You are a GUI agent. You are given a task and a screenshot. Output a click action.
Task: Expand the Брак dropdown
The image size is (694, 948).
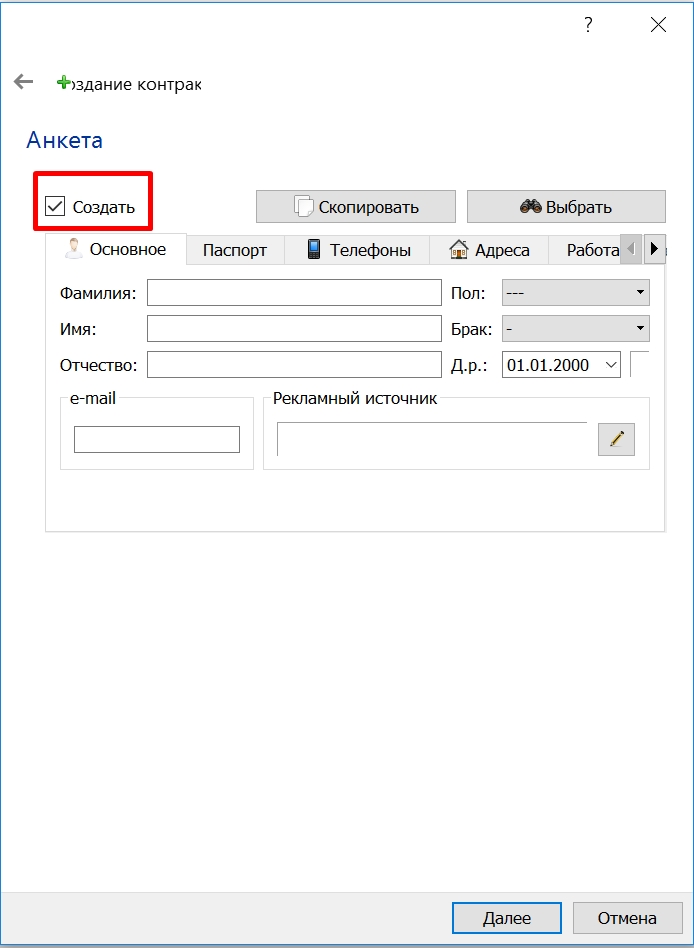click(576, 329)
